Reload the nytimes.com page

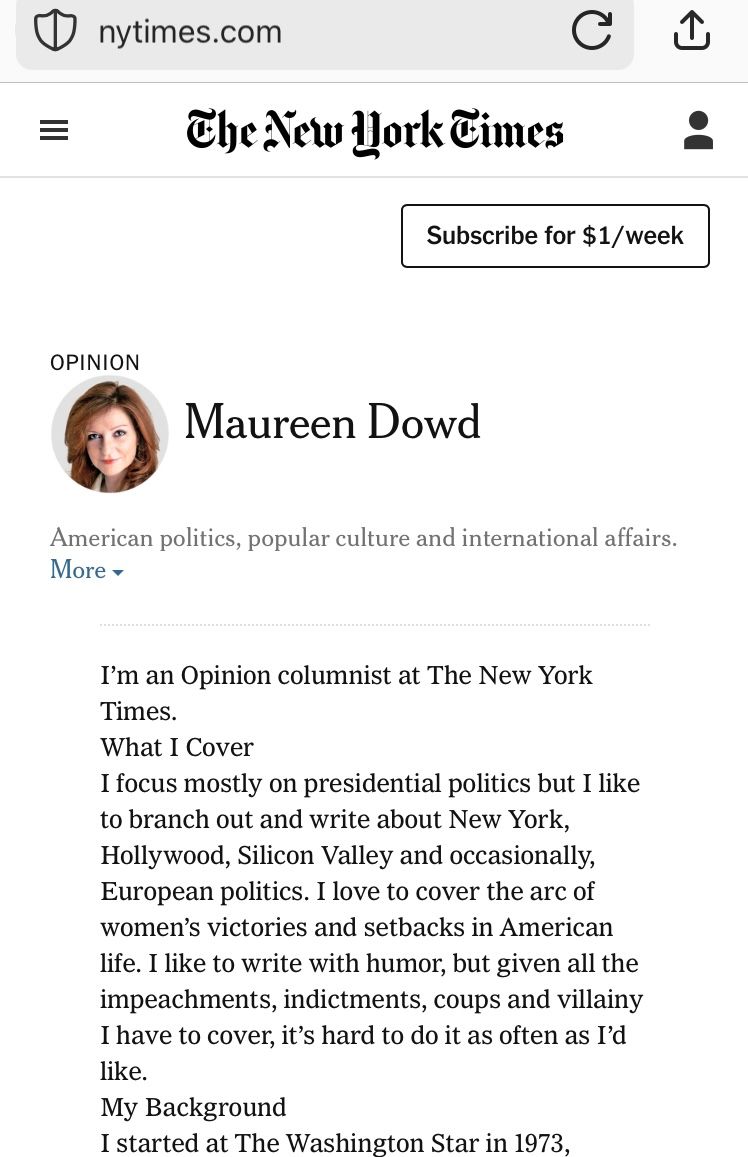click(592, 30)
